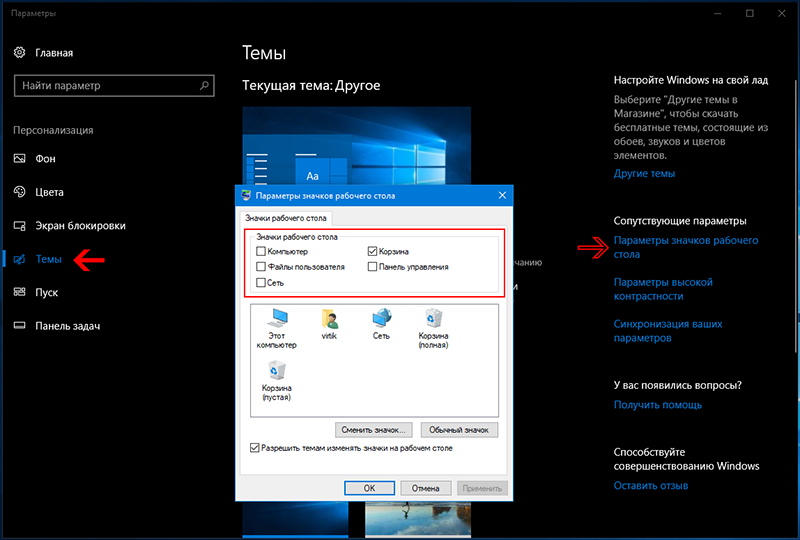The height and width of the screenshot is (540, 800).
Task: Select Этот компьютер icon in dialog
Action: coord(277,328)
